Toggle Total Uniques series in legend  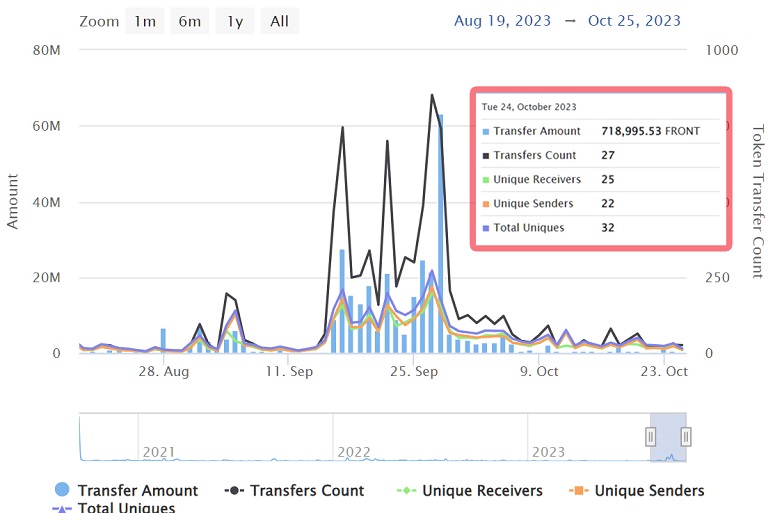click(114, 507)
